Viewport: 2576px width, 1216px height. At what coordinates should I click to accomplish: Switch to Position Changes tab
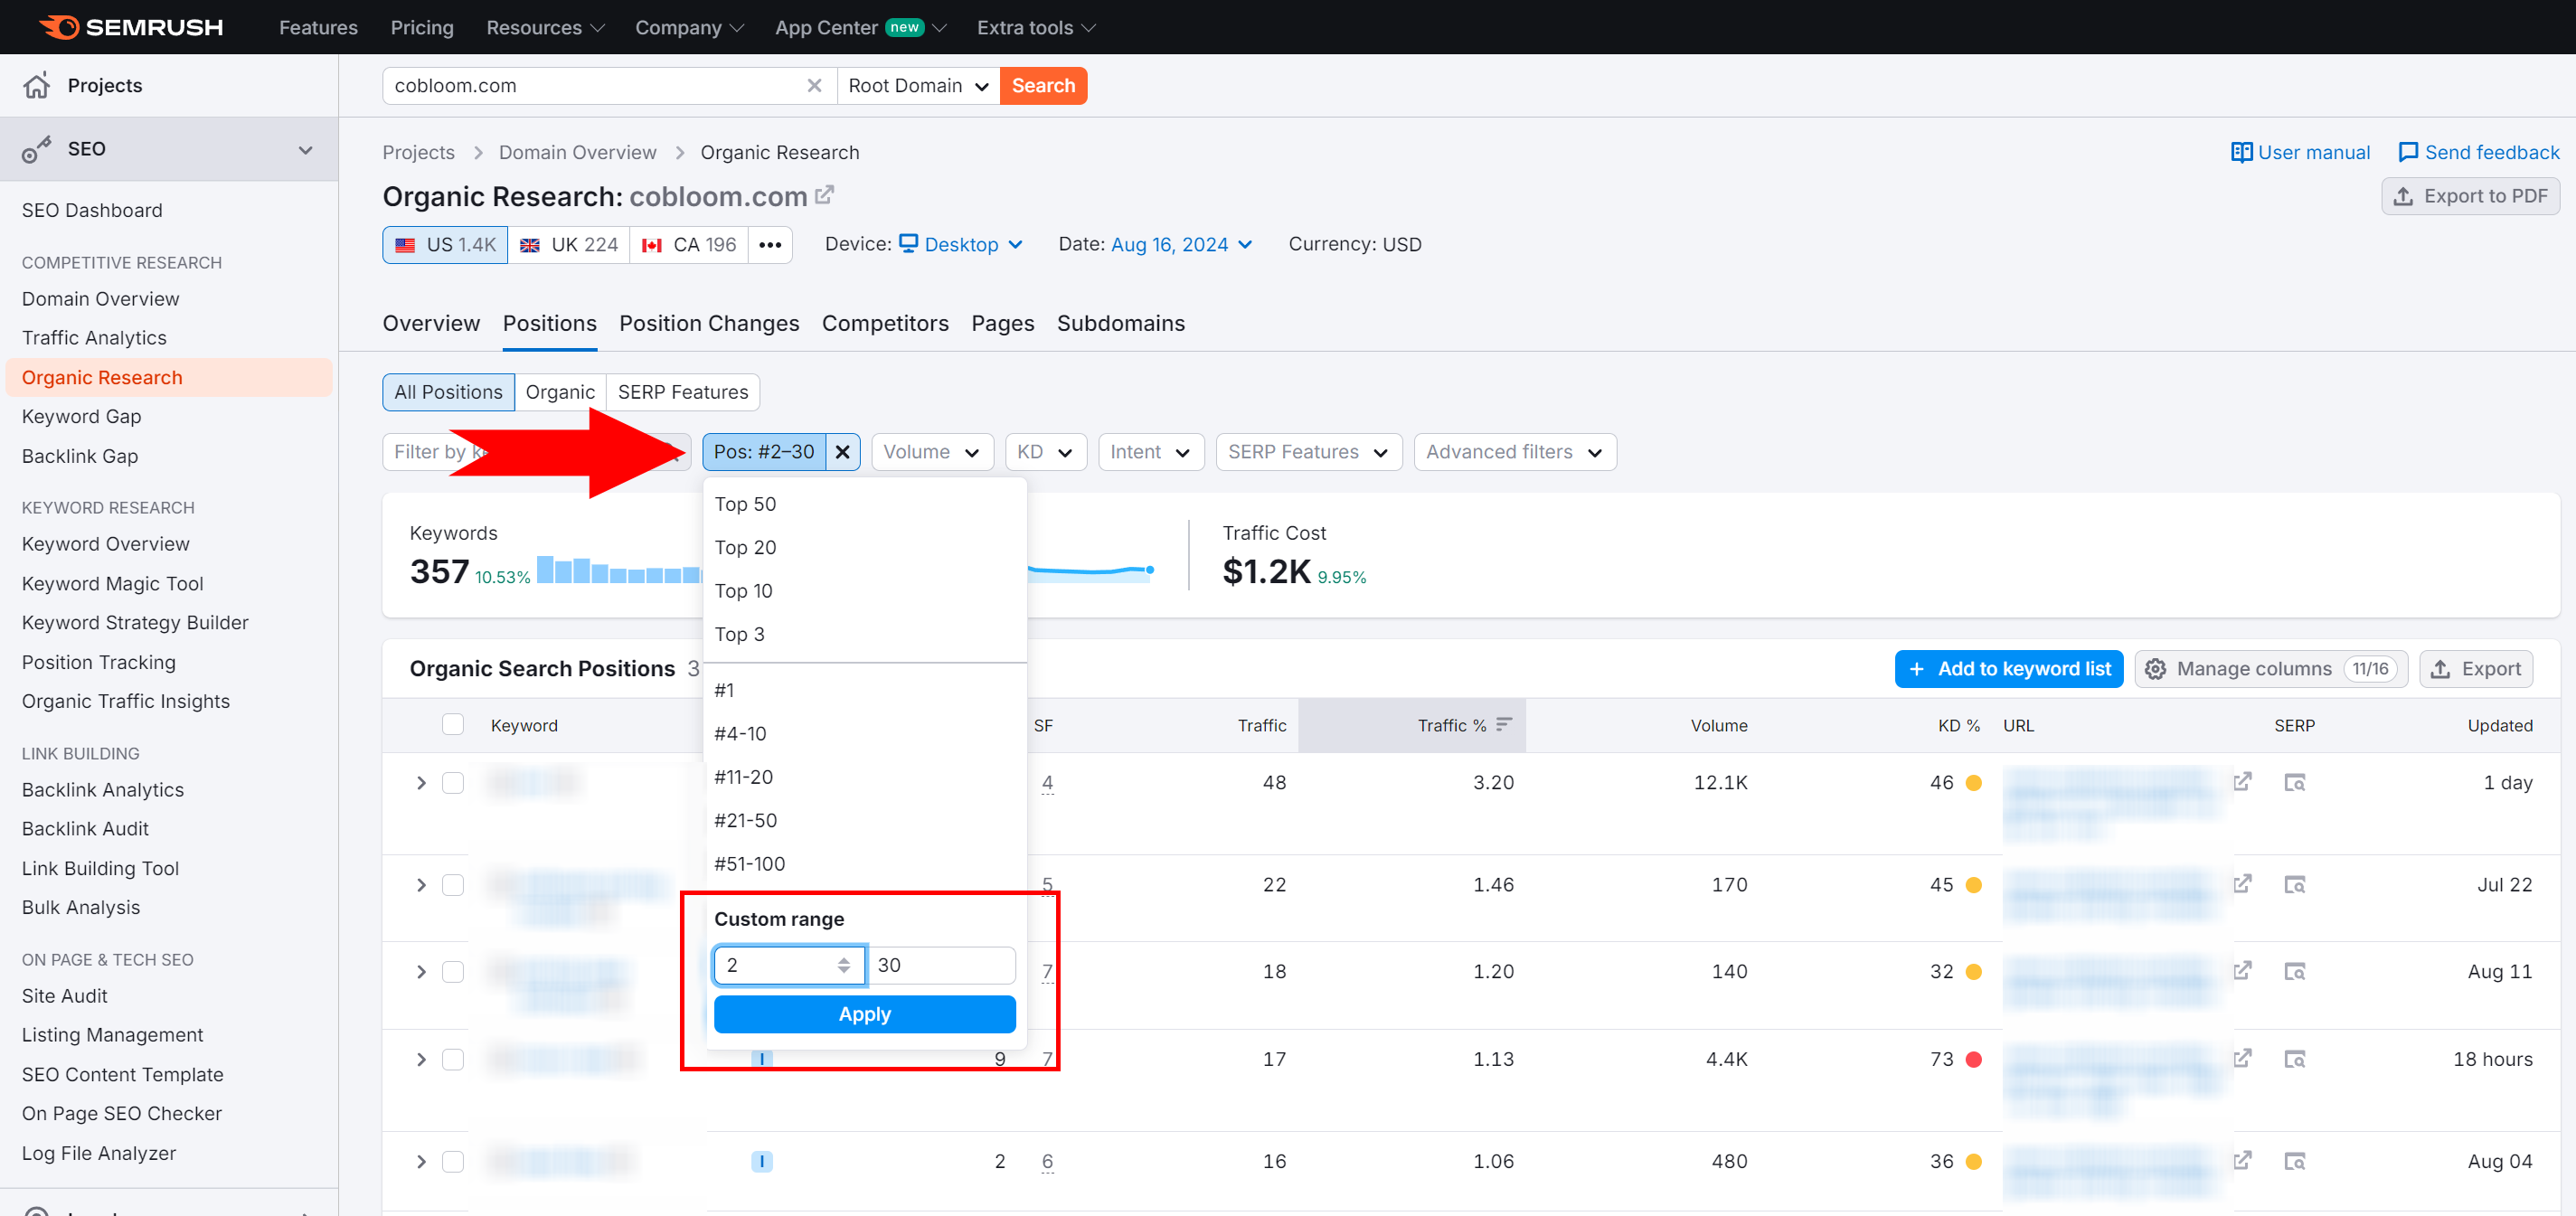(709, 324)
